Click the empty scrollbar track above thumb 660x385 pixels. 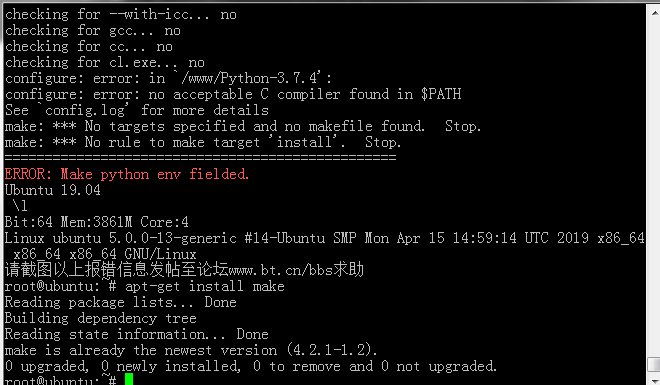[654, 189]
